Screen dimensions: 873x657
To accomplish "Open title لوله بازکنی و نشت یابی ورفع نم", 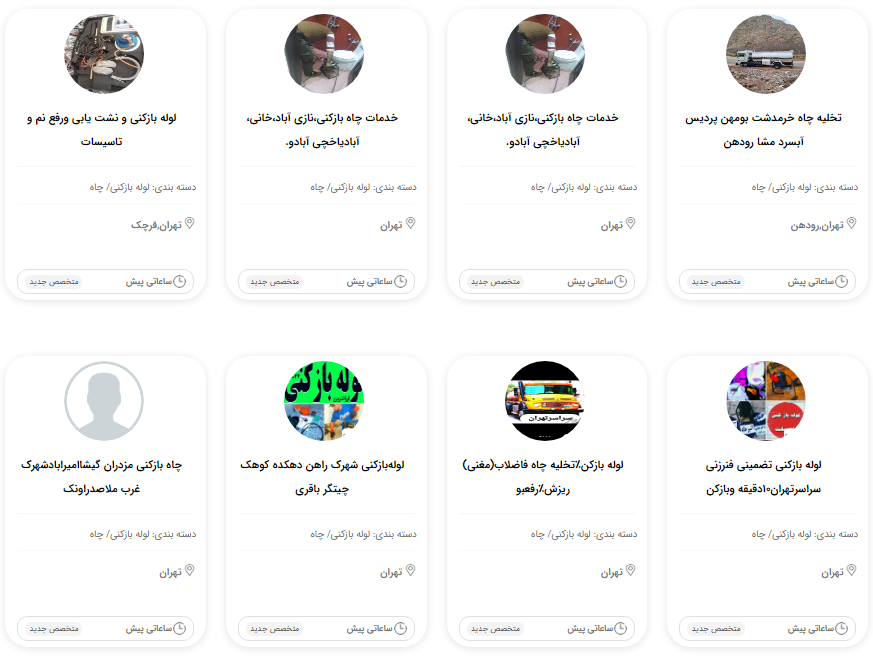I will 101,130.
